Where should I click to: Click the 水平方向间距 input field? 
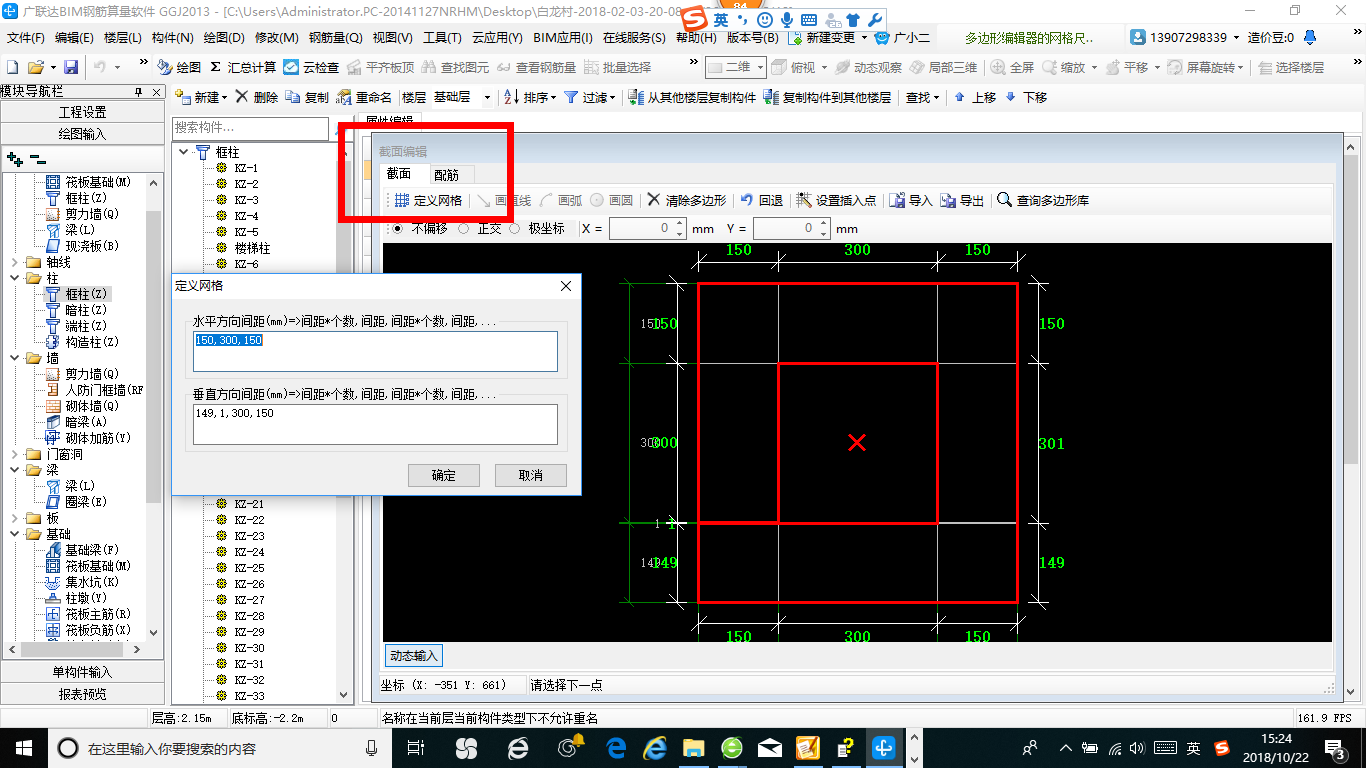(375, 352)
